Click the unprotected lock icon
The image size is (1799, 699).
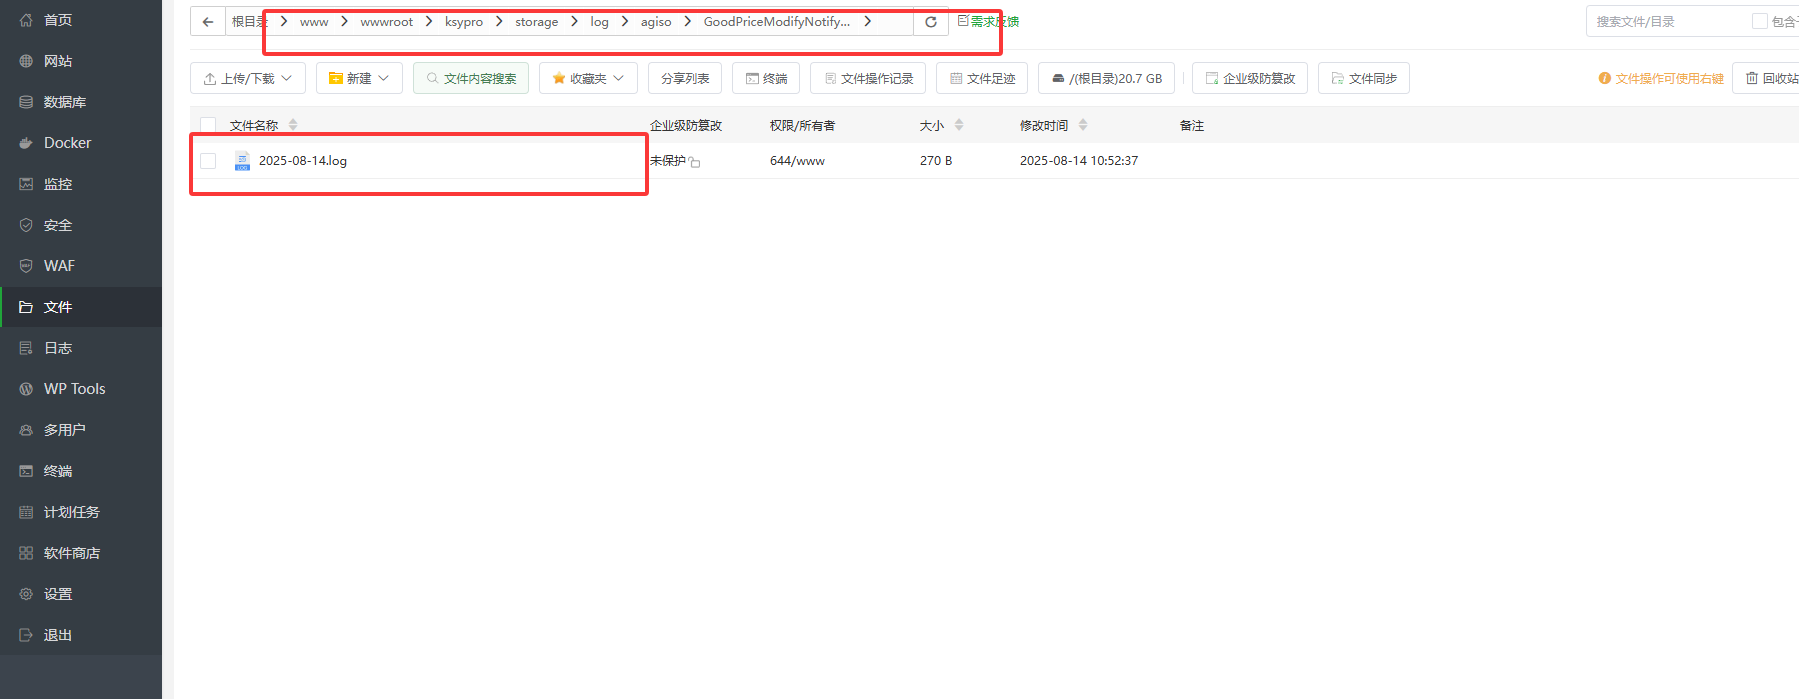coord(695,162)
